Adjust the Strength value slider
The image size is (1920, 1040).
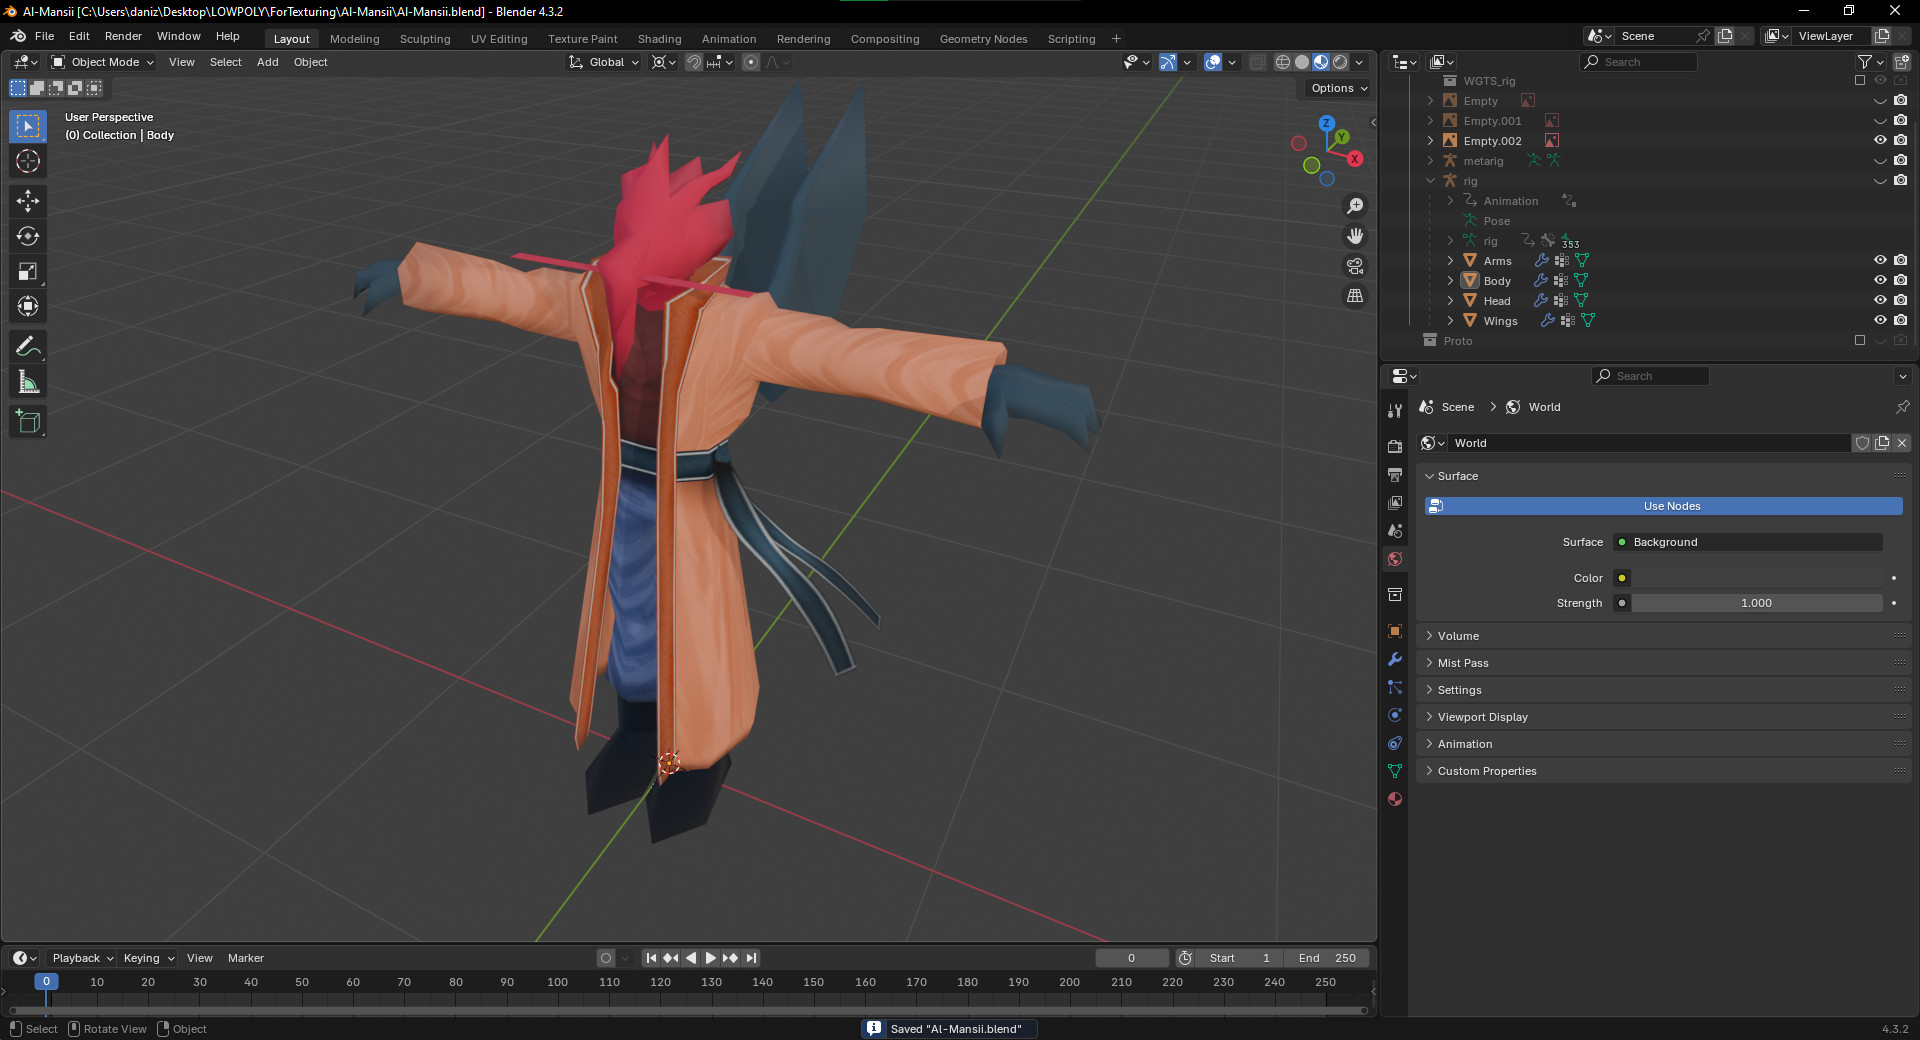(1757, 603)
